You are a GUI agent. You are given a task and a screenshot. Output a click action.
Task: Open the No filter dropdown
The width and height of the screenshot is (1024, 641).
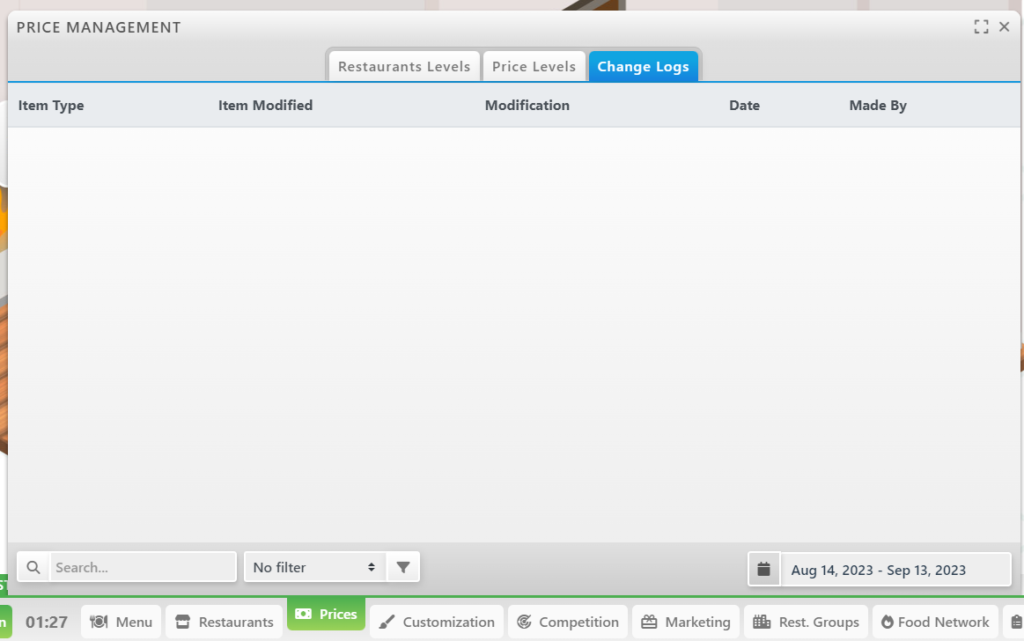click(x=313, y=567)
